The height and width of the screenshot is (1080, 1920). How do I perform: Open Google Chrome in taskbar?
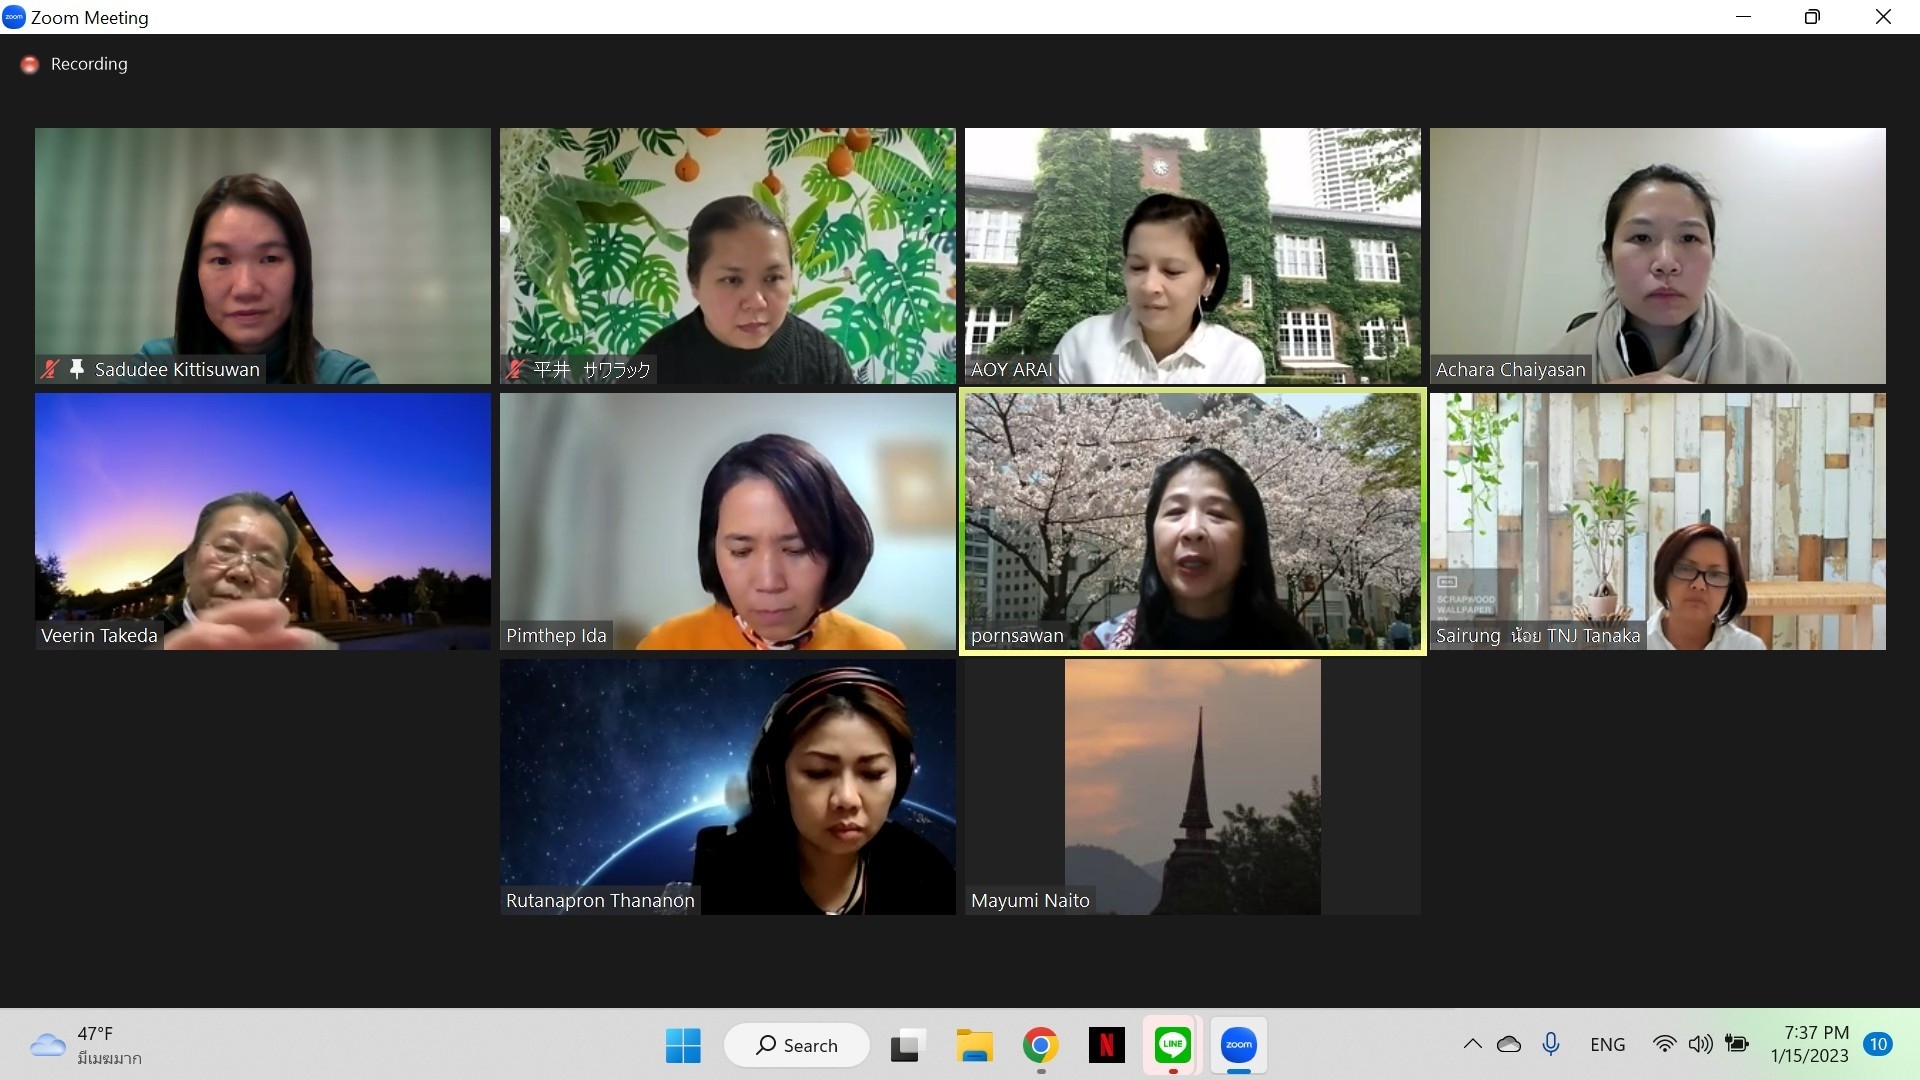pos(1040,1045)
